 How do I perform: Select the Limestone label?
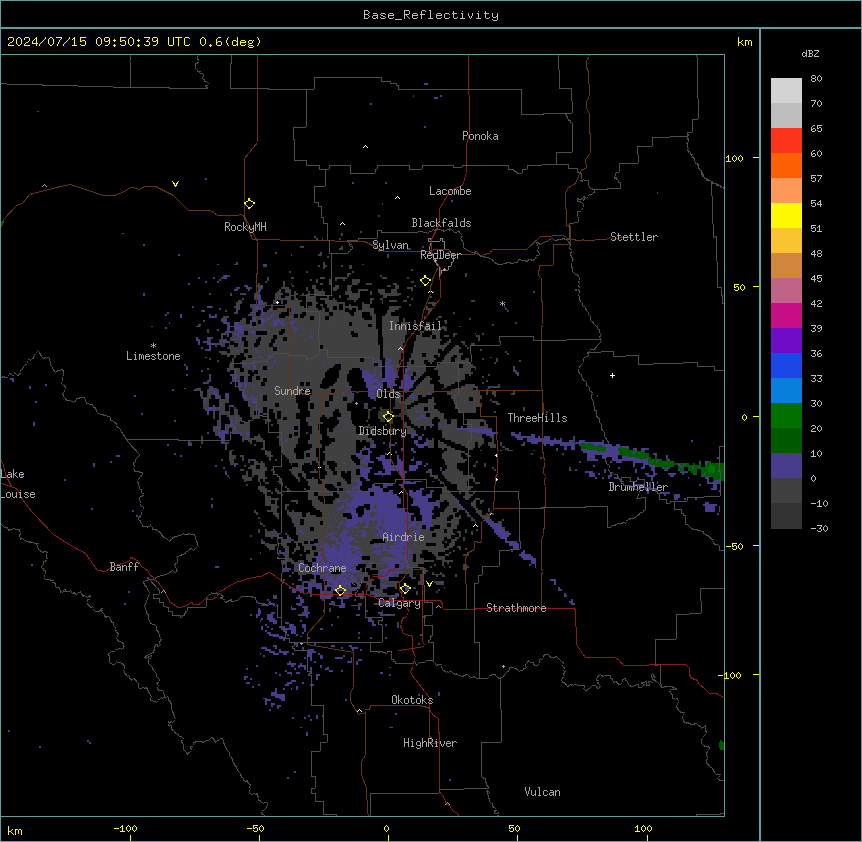[x=153, y=356]
